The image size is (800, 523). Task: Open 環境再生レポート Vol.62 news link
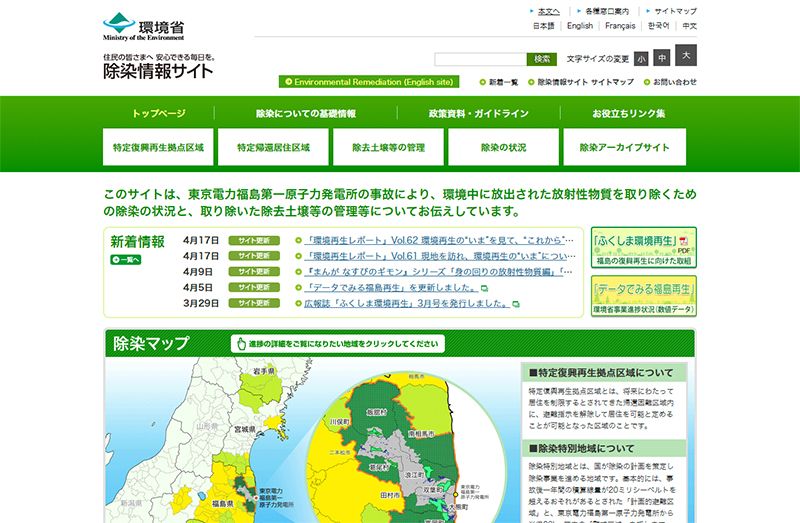[439, 240]
